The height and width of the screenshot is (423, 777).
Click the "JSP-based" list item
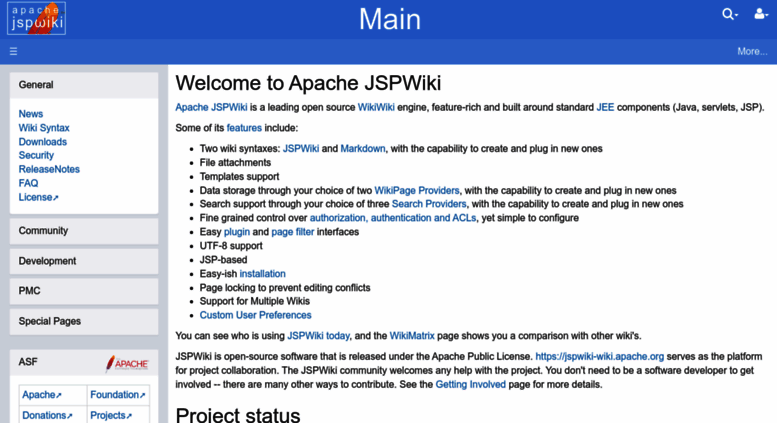point(223,260)
